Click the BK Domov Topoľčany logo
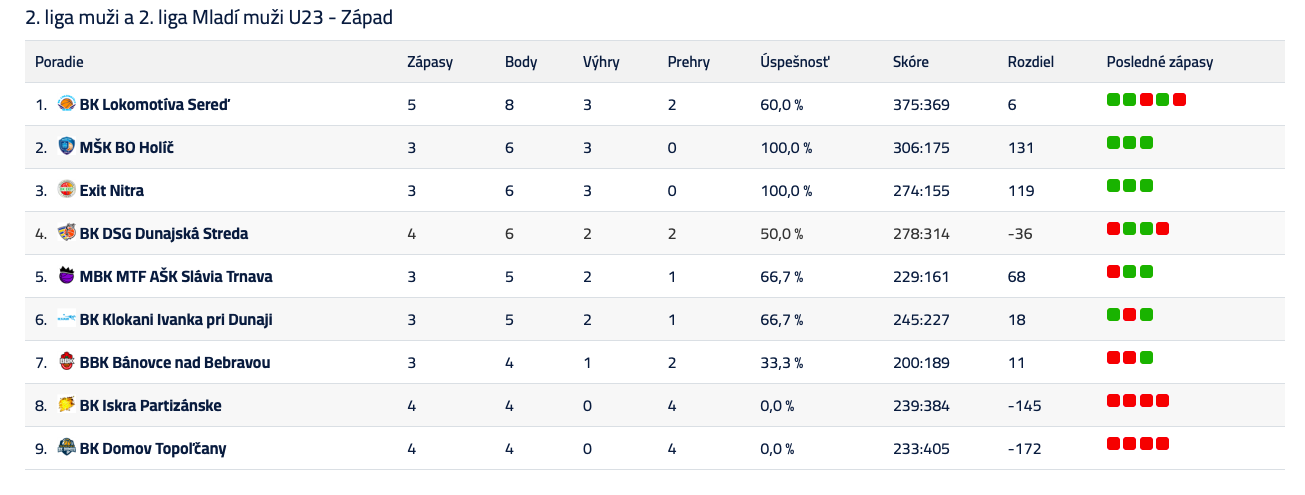 [x=67, y=447]
